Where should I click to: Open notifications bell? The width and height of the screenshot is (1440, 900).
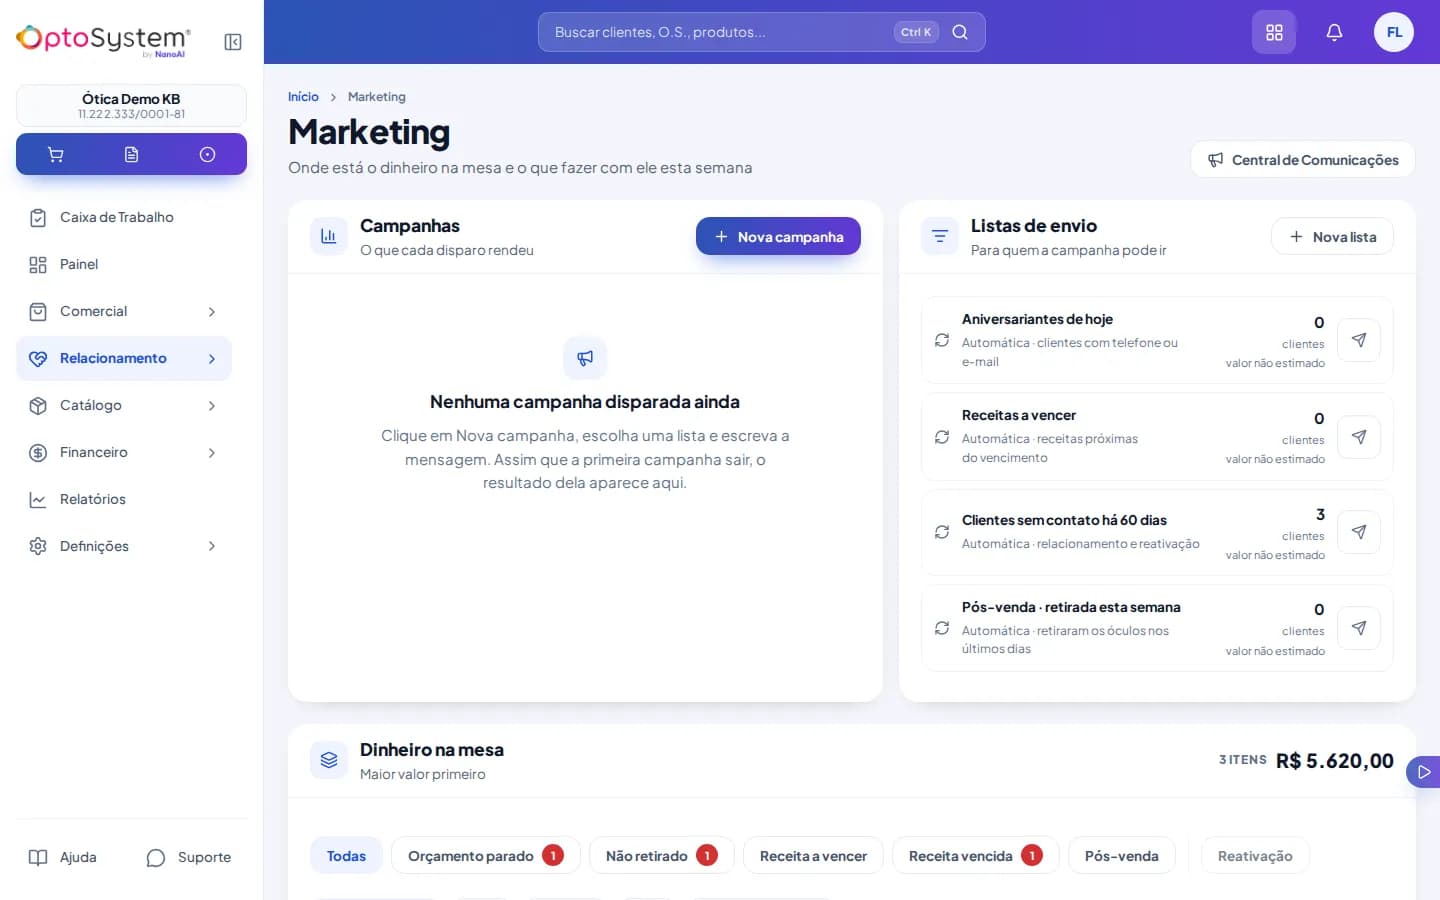[1334, 32]
